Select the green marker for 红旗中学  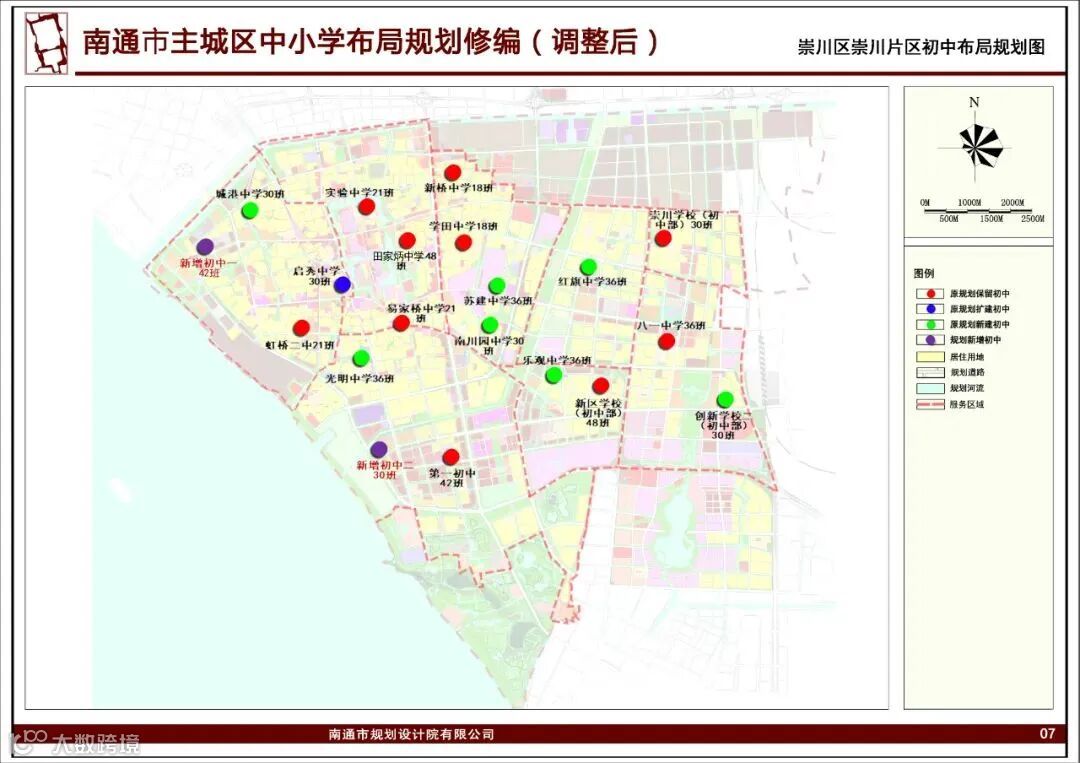point(588,266)
